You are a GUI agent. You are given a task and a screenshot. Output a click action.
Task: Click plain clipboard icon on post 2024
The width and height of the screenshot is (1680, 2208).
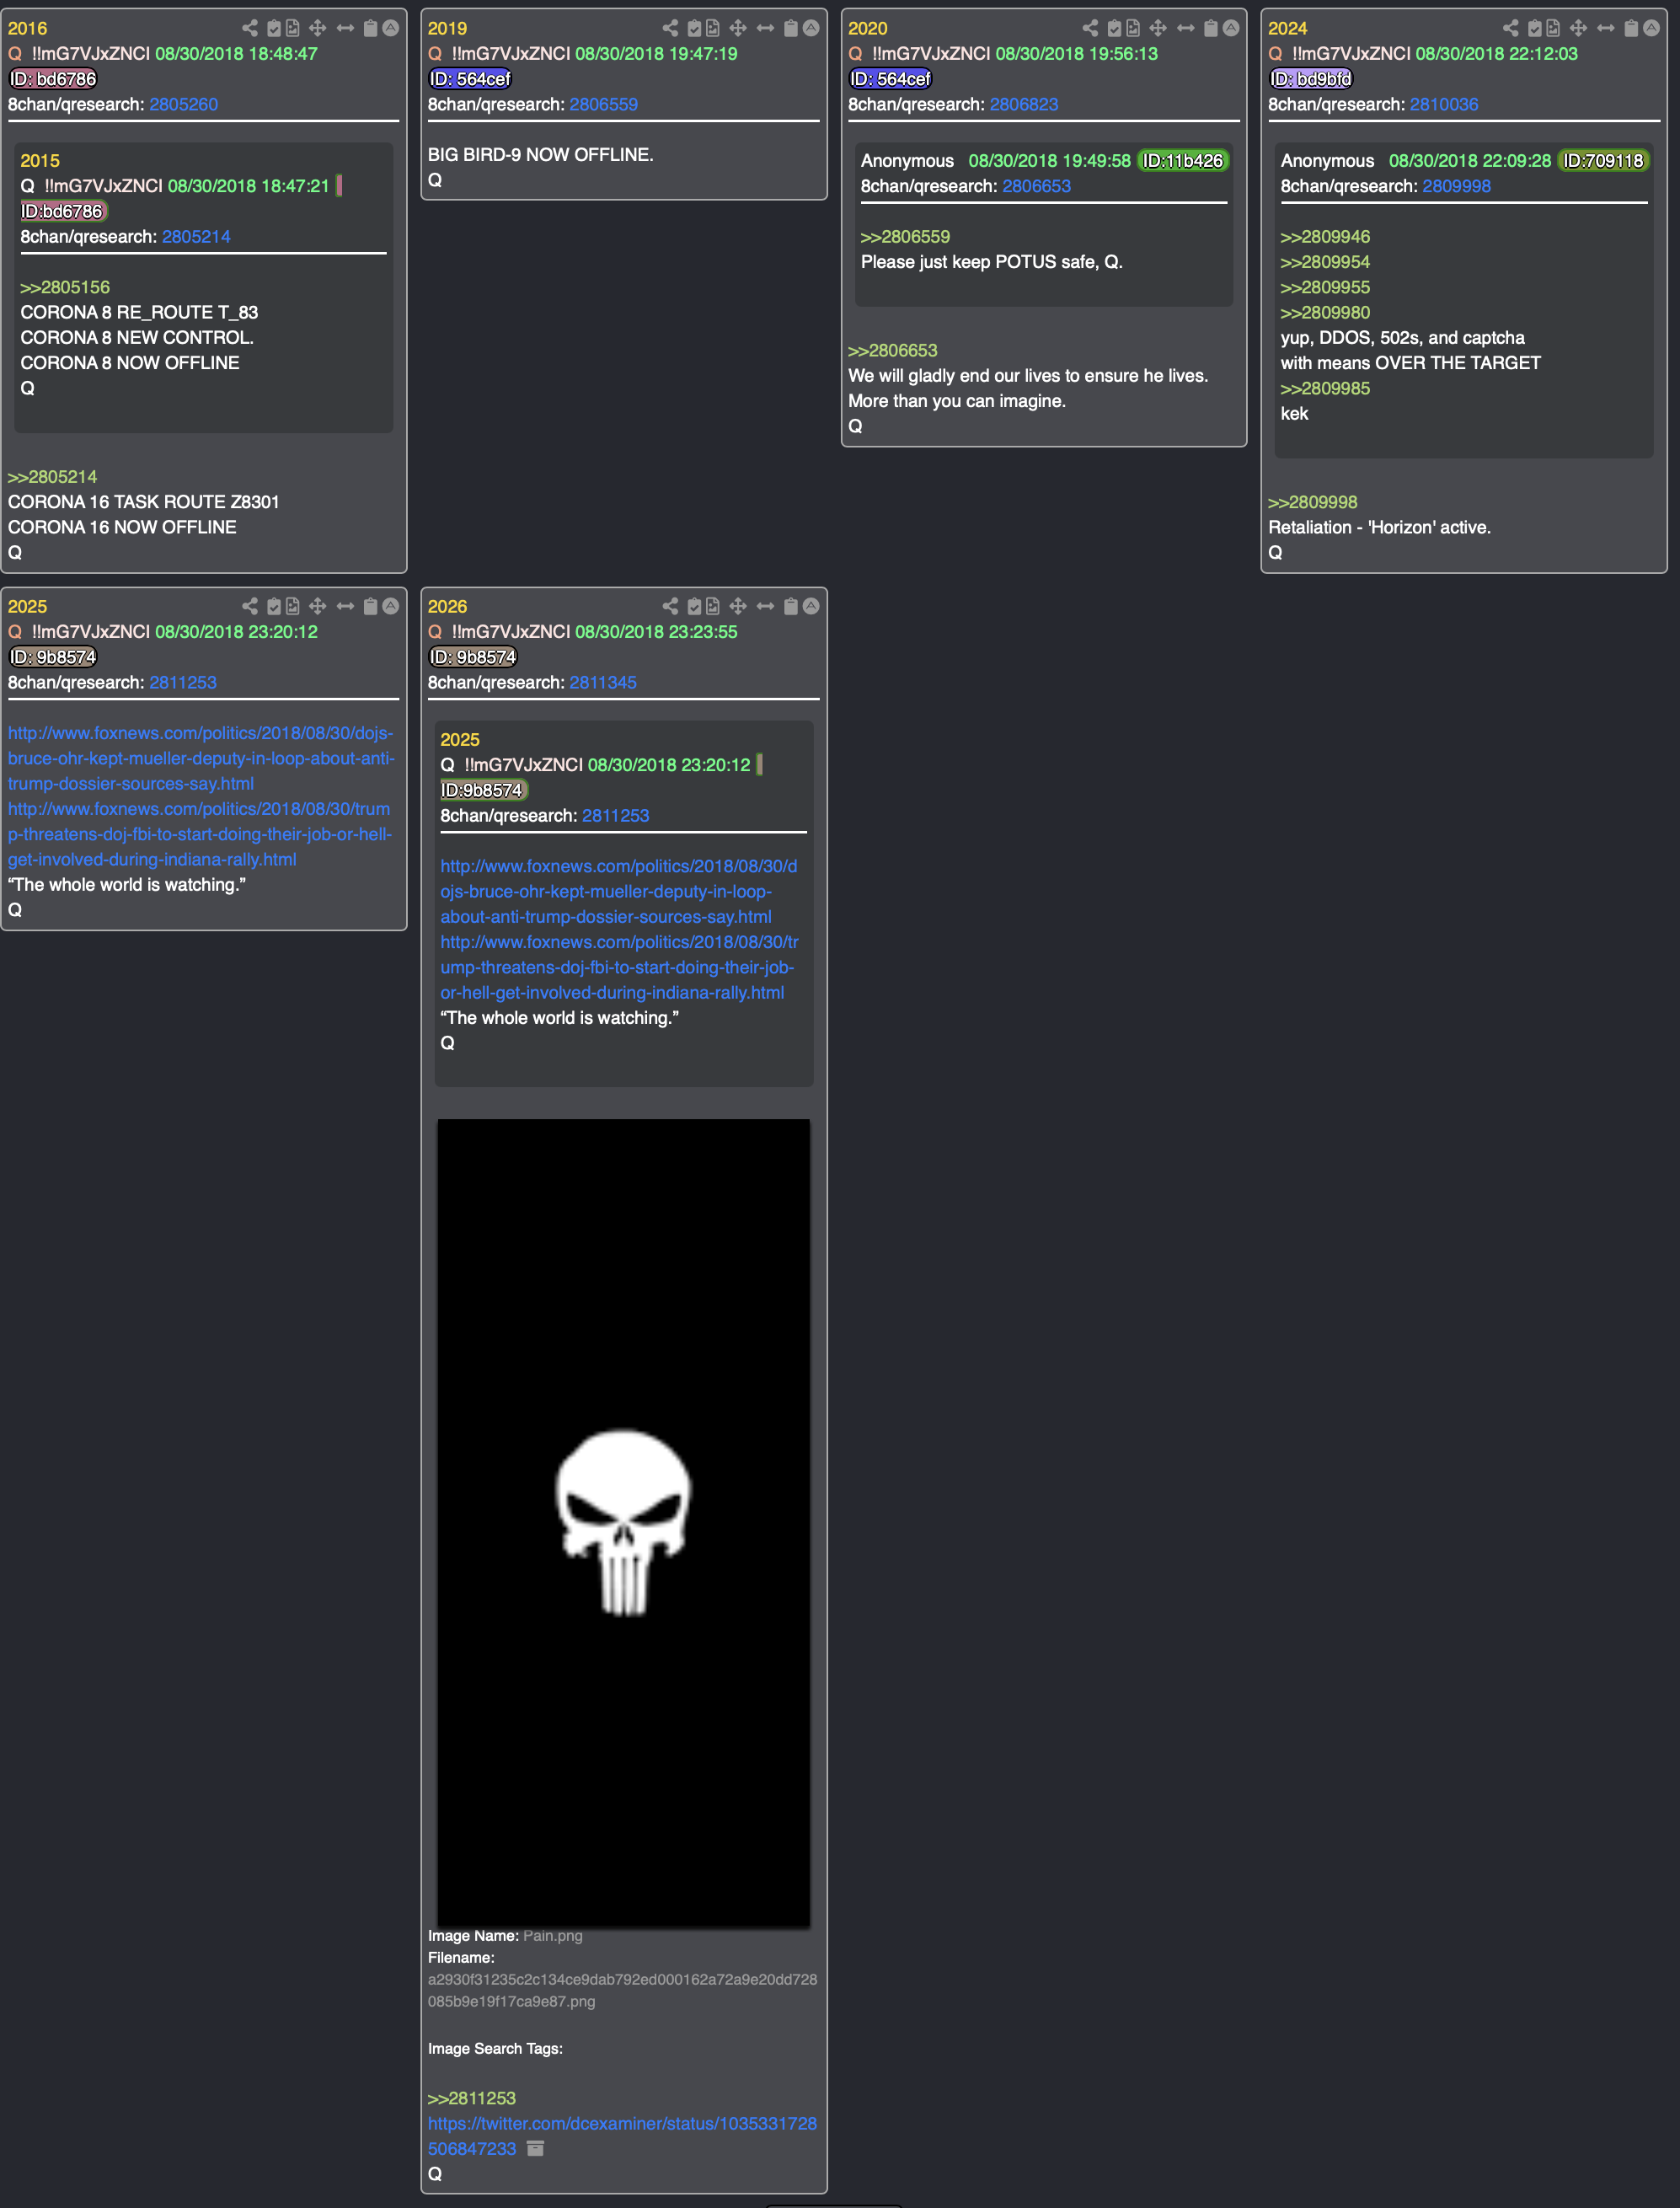click(x=1630, y=28)
